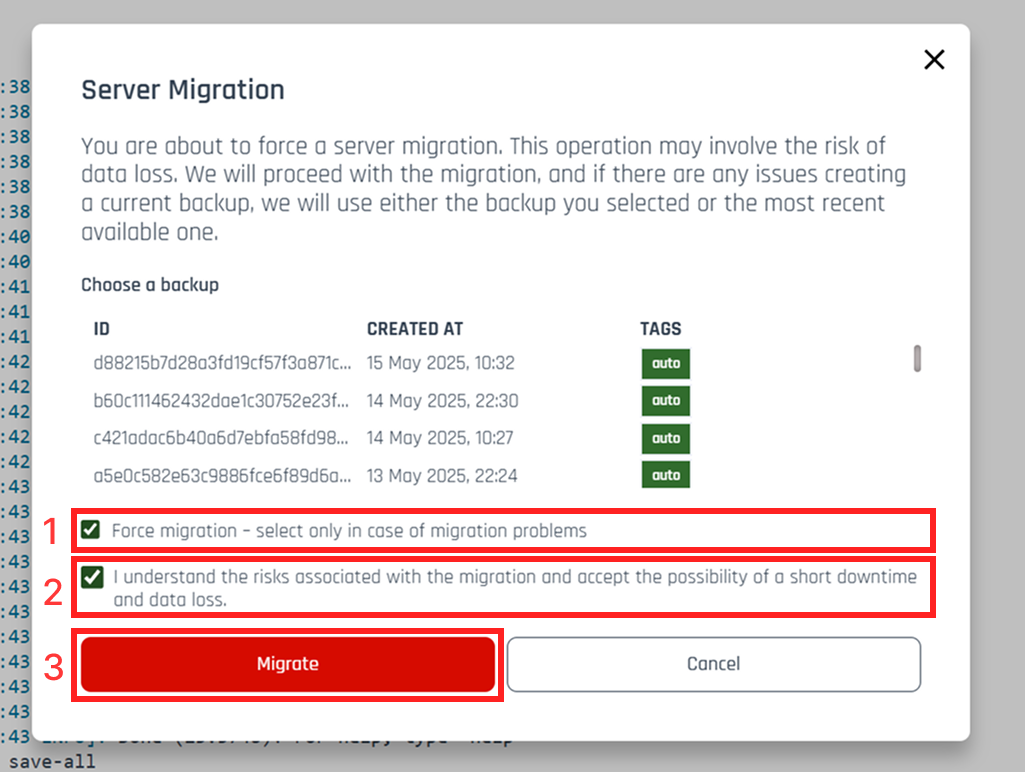Click auto tag on 14 May 10:27 backup

pyautogui.click(x=665, y=438)
